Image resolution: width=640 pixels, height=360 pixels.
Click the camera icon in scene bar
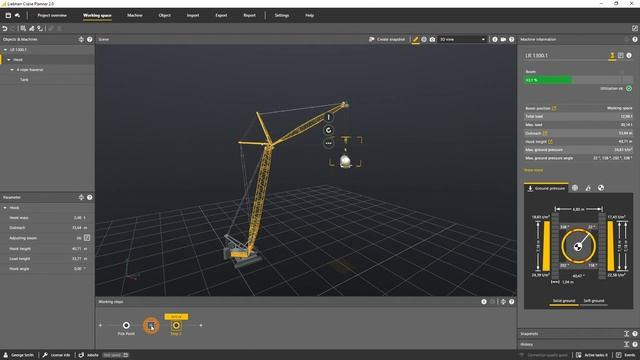pyautogui.click(x=432, y=39)
